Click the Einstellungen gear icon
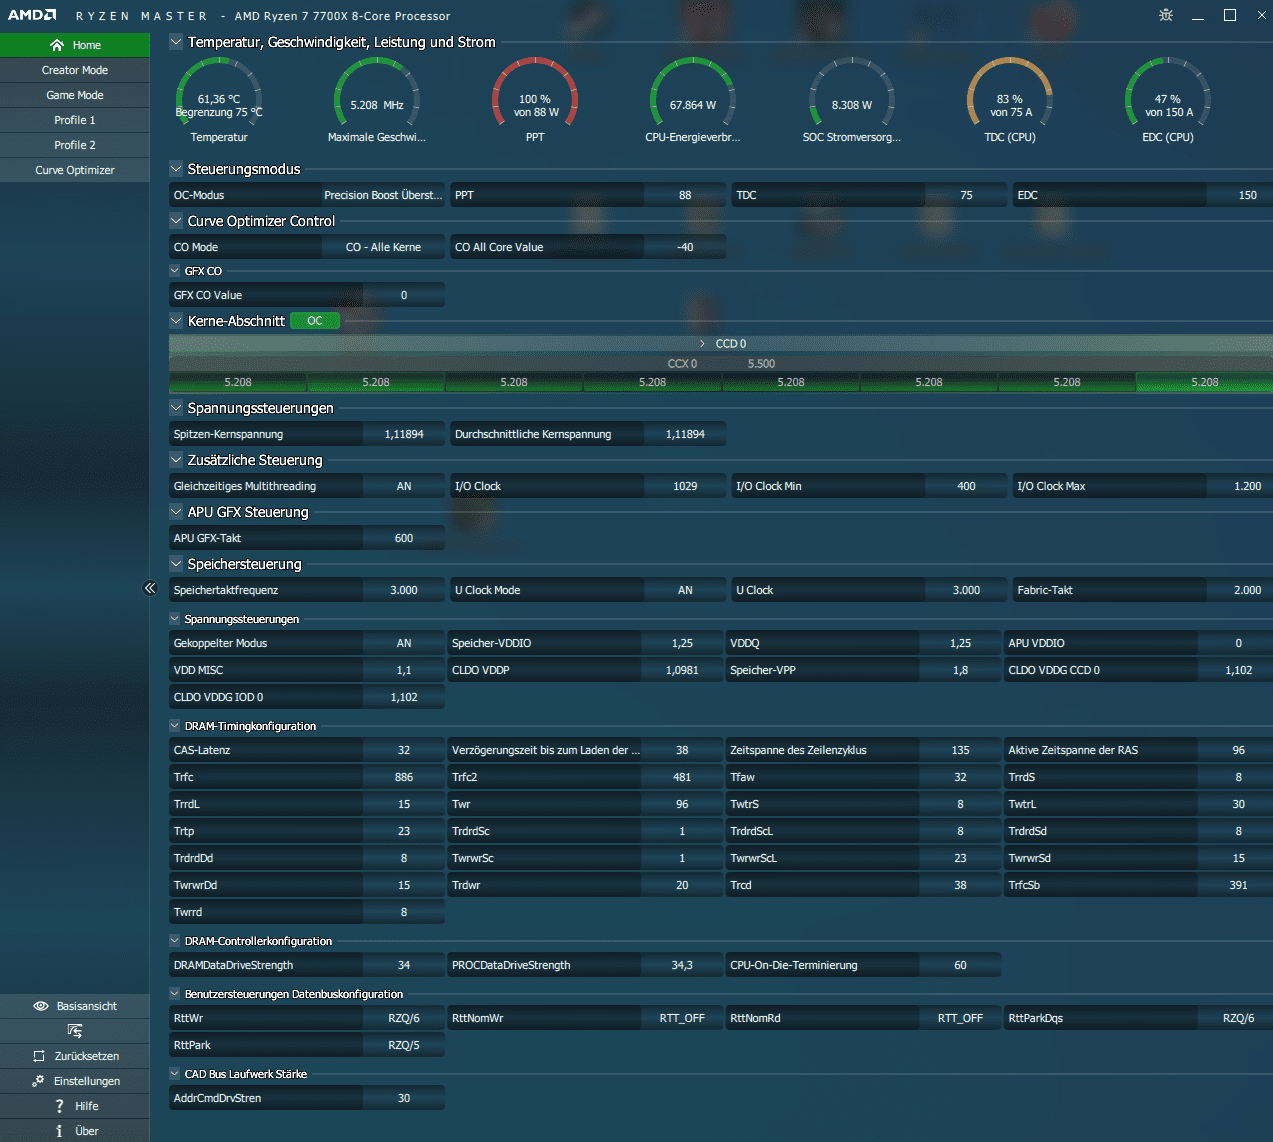The width and height of the screenshot is (1273, 1142). (38, 1081)
